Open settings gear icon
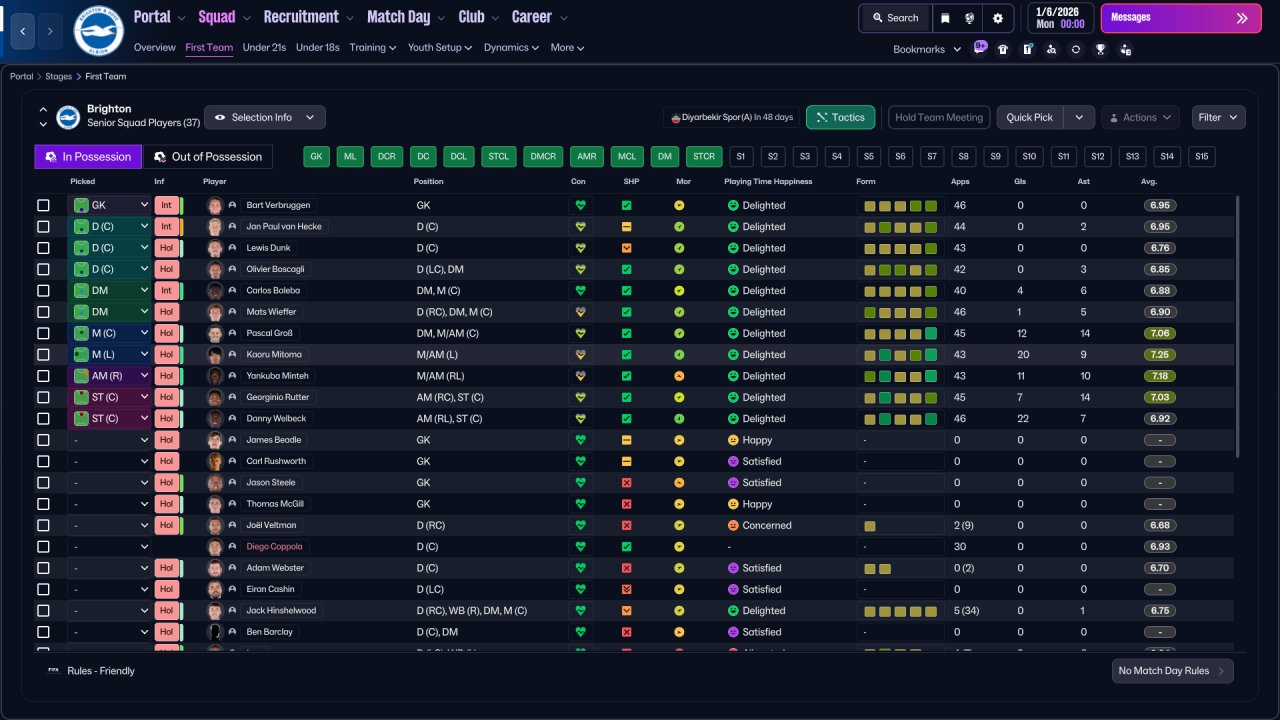Viewport: 1280px width, 720px height. (998, 18)
